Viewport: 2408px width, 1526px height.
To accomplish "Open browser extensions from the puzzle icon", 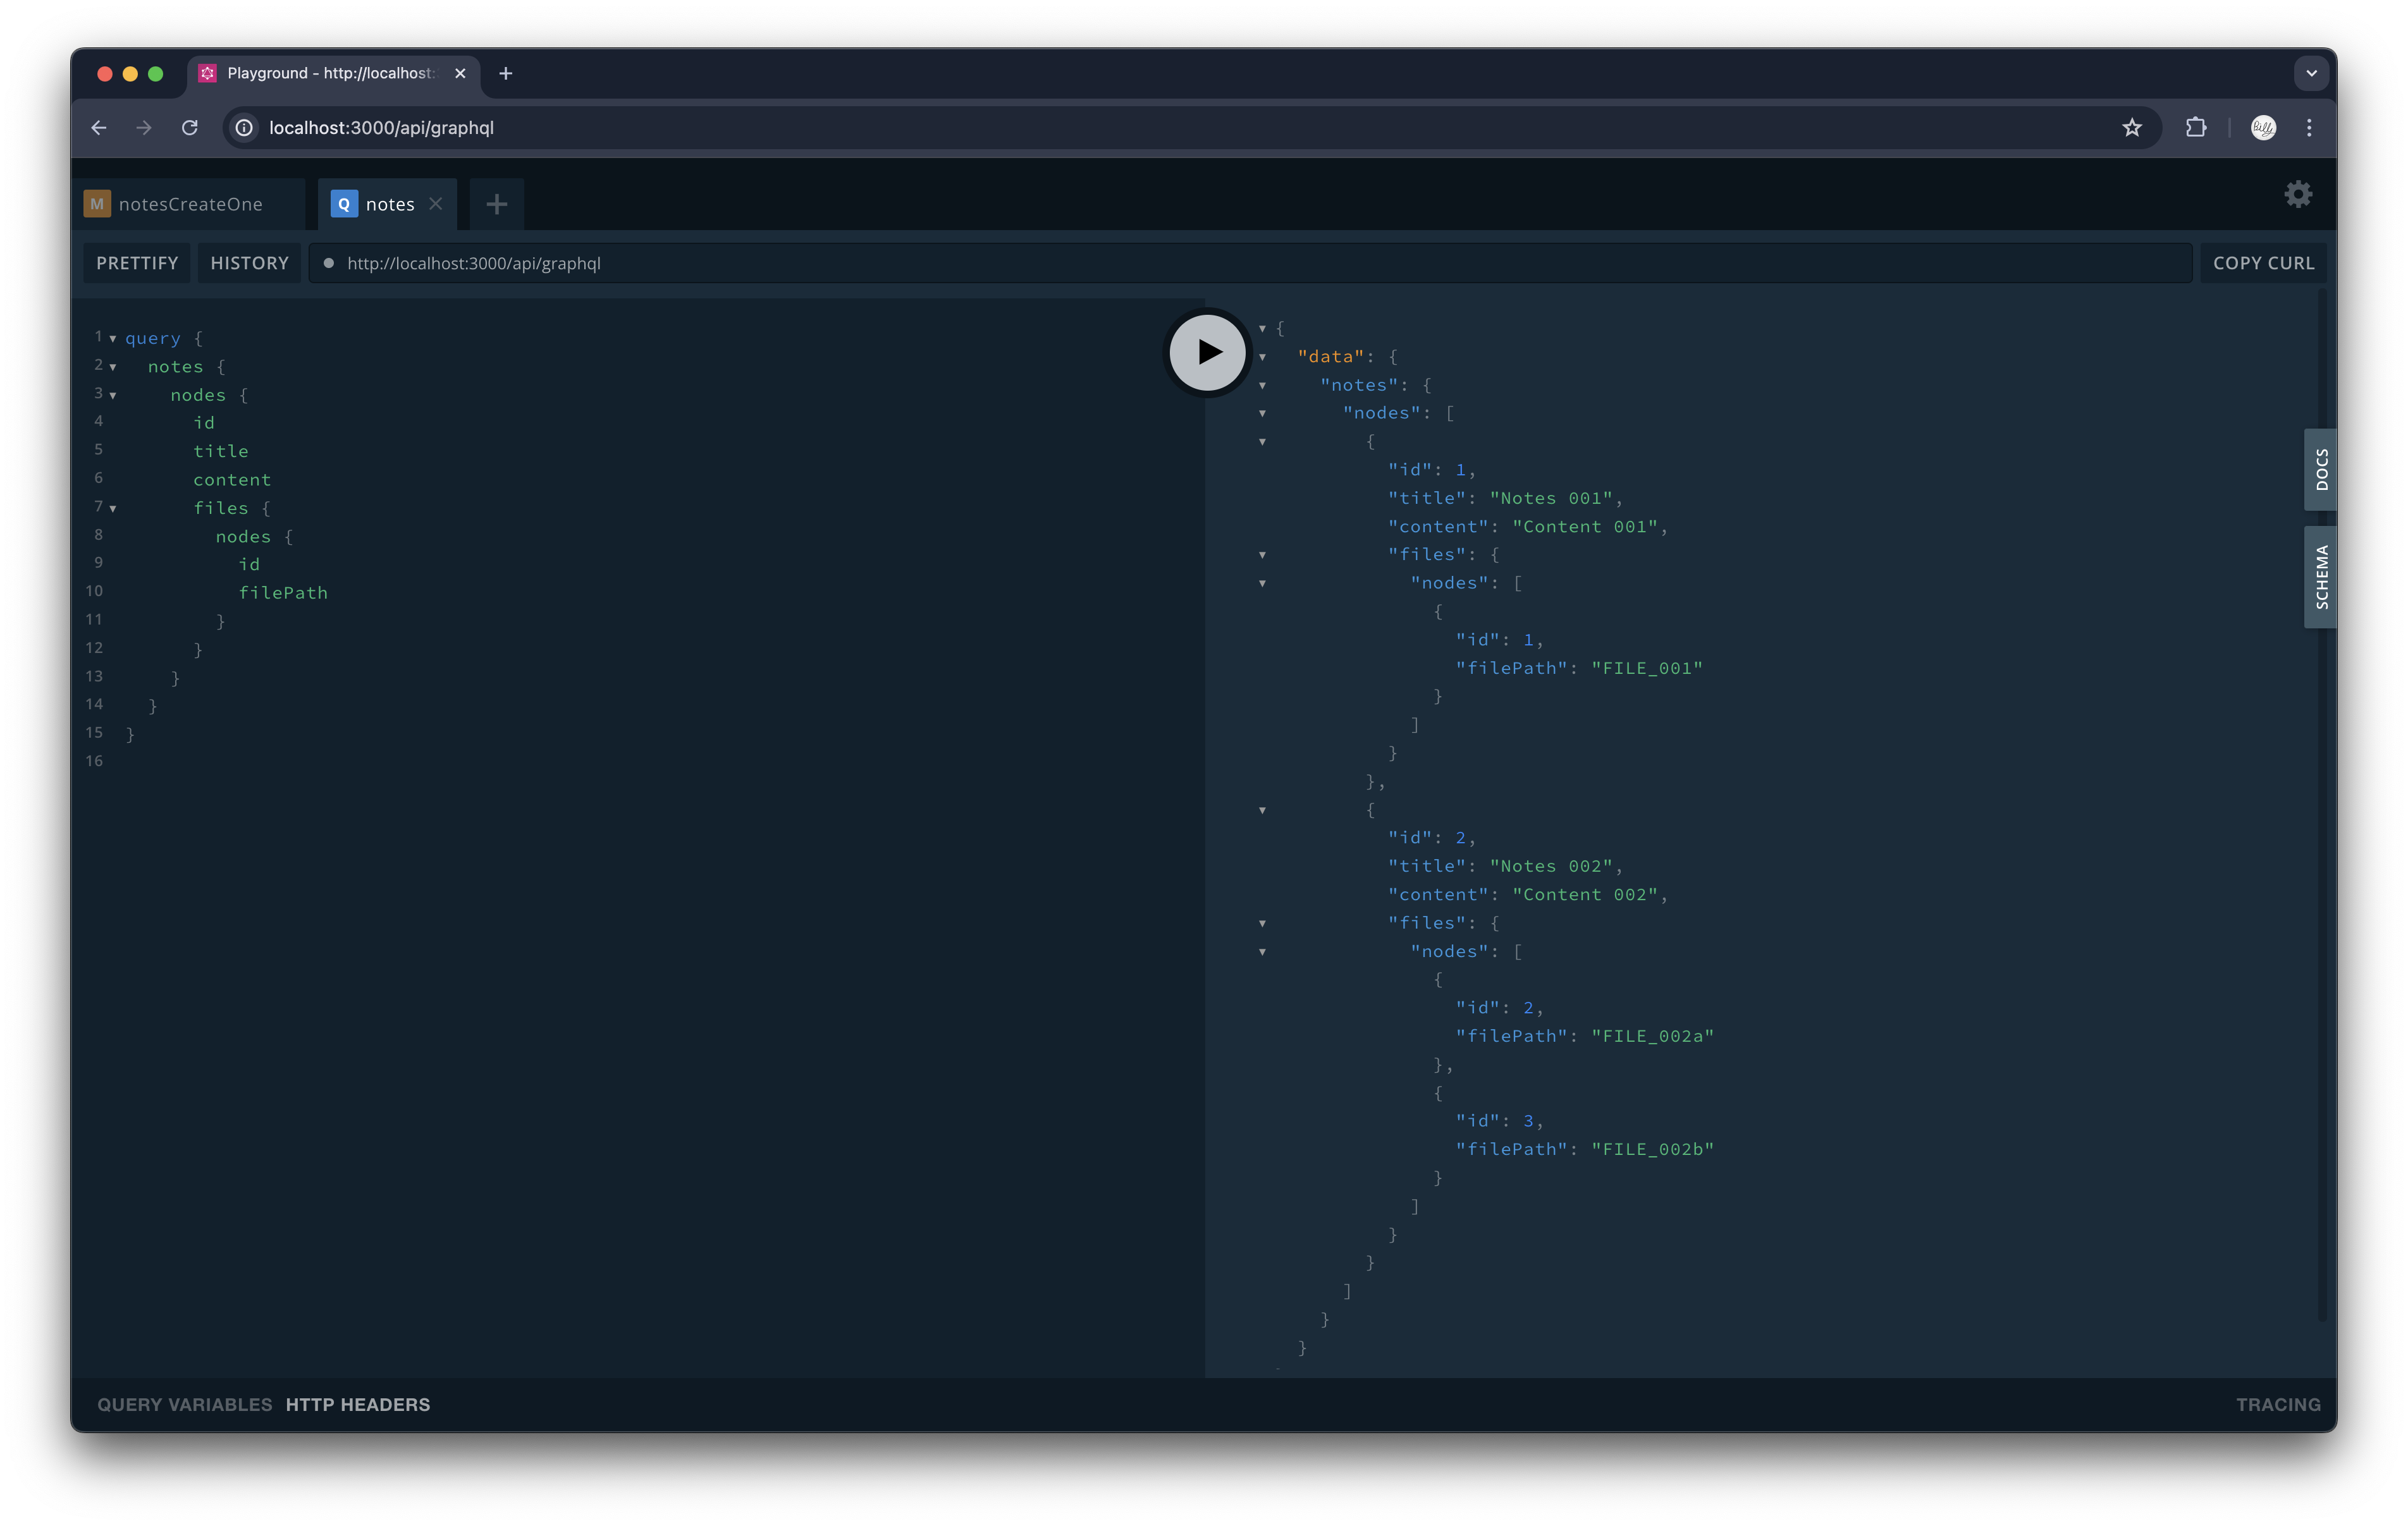I will [x=2196, y=128].
